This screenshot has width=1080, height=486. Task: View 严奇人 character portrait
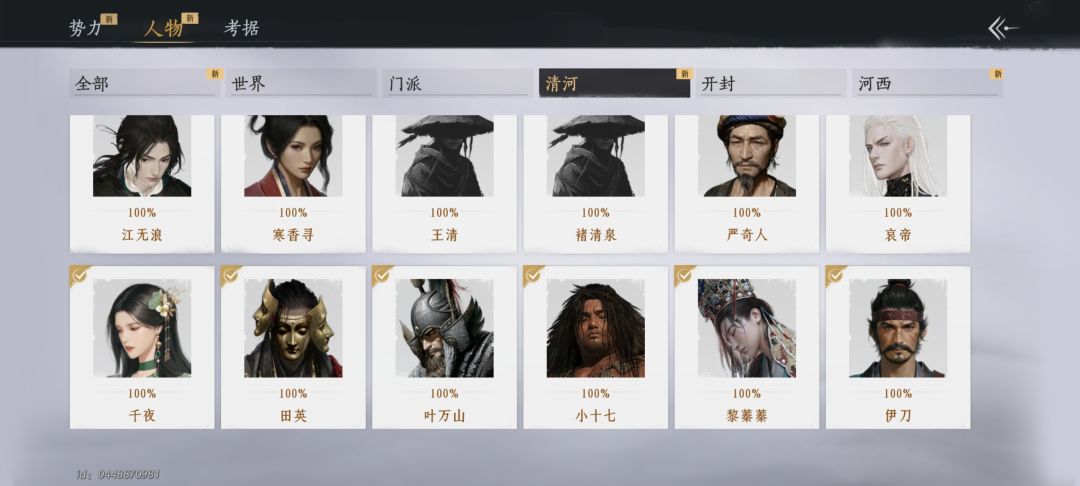click(x=747, y=156)
